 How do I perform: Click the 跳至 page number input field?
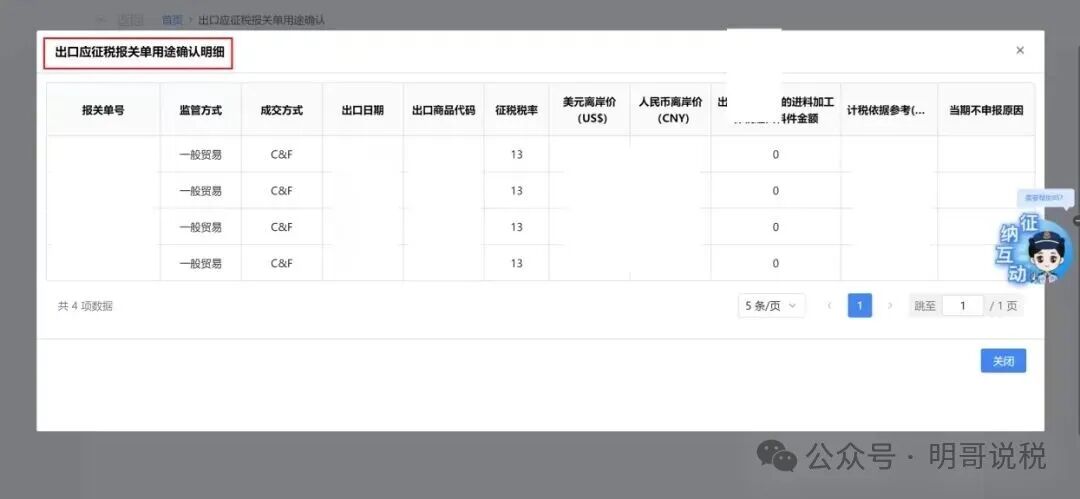963,306
